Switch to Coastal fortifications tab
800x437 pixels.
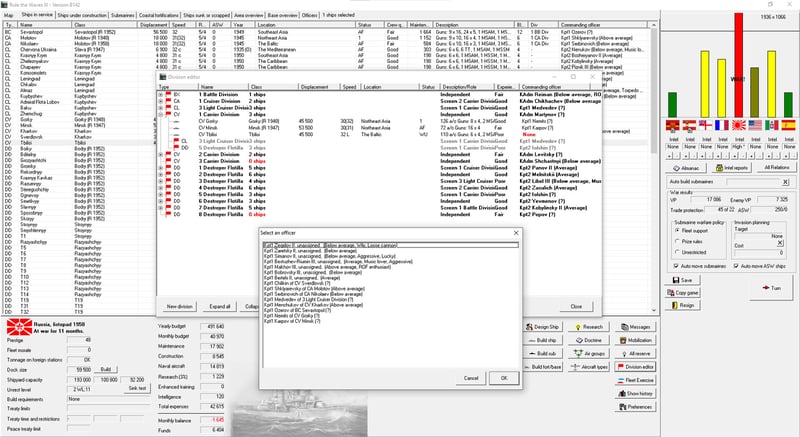[159, 15]
